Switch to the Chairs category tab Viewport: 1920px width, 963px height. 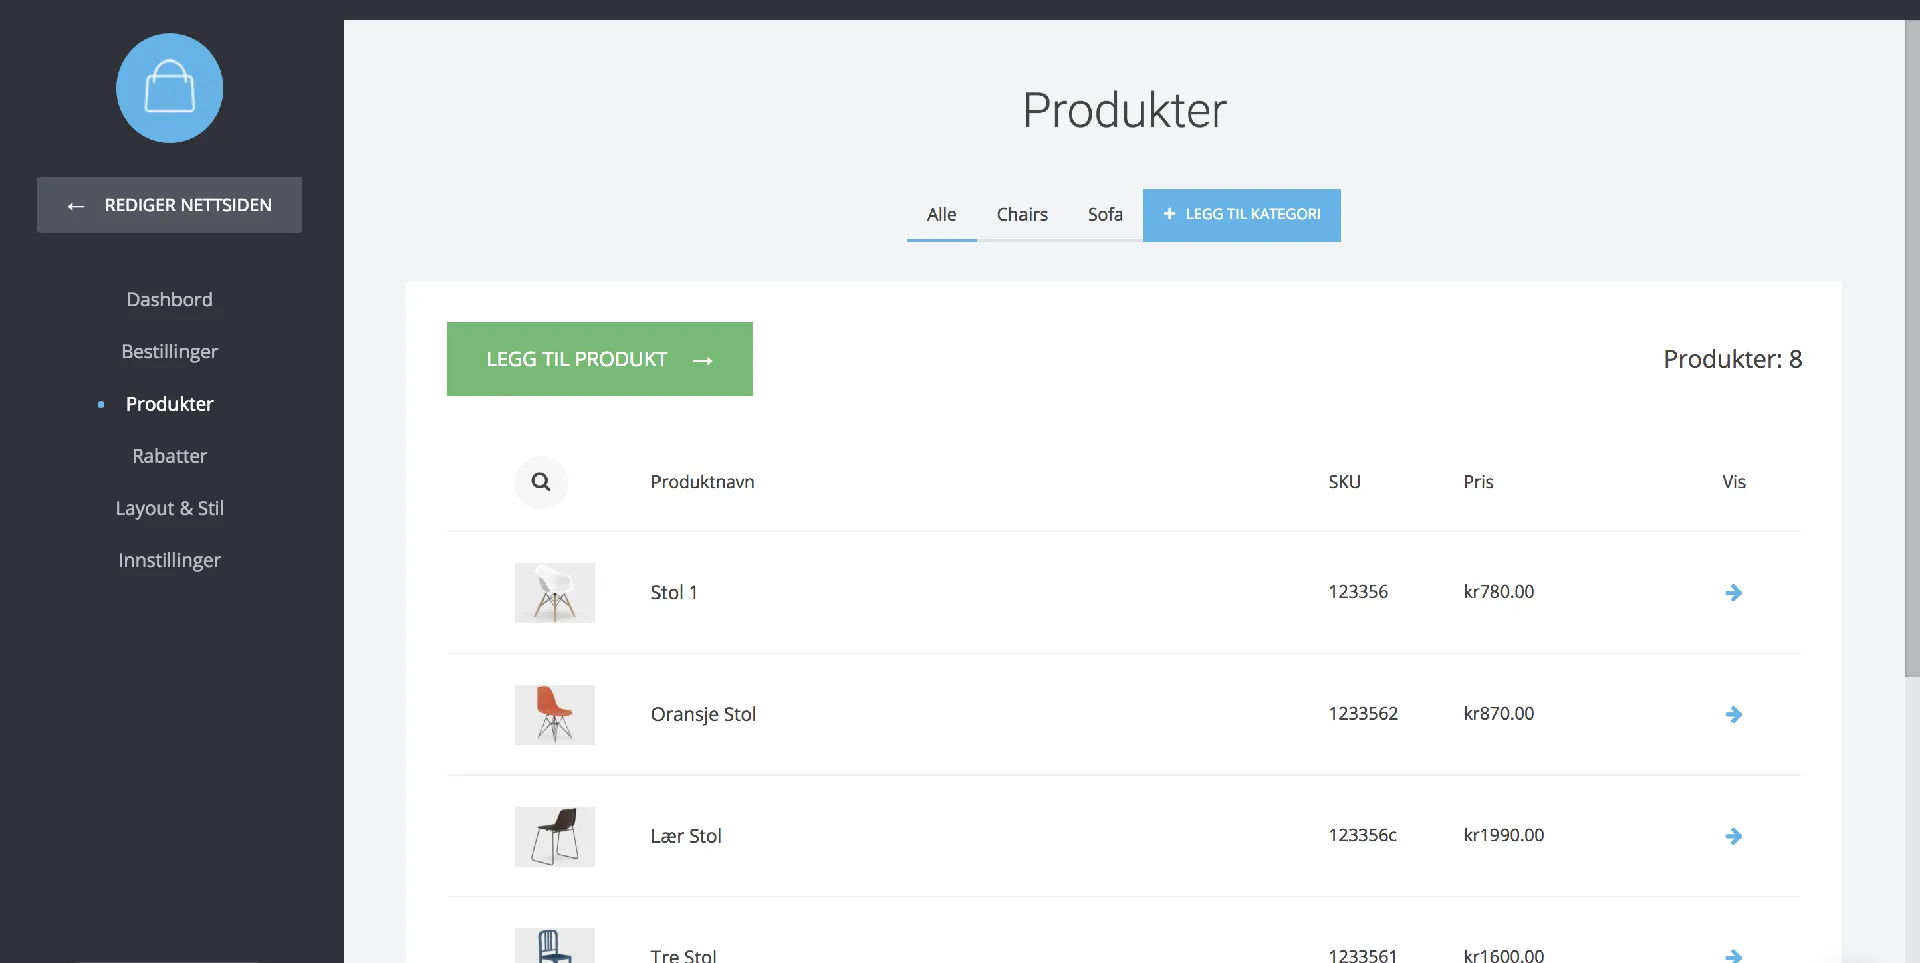1021,215
